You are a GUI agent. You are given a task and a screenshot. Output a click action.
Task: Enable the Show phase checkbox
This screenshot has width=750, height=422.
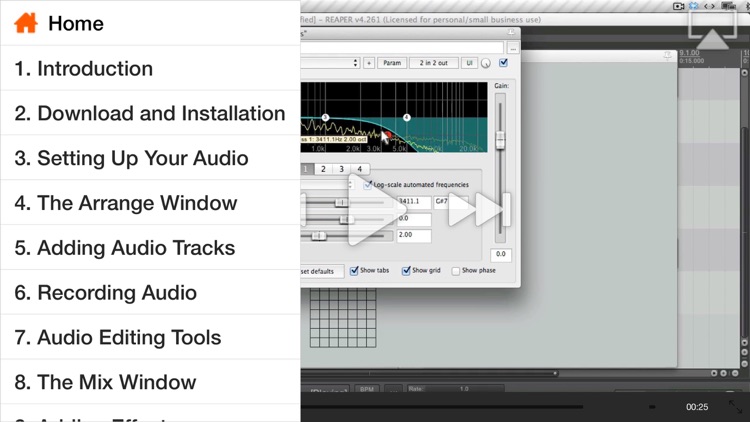(x=456, y=271)
